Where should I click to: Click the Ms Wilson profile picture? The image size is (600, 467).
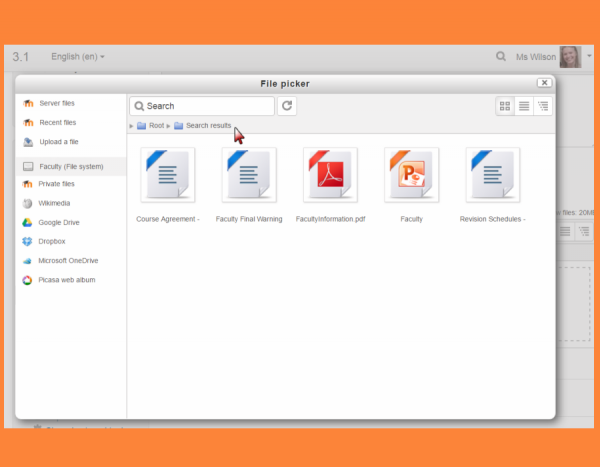(571, 57)
